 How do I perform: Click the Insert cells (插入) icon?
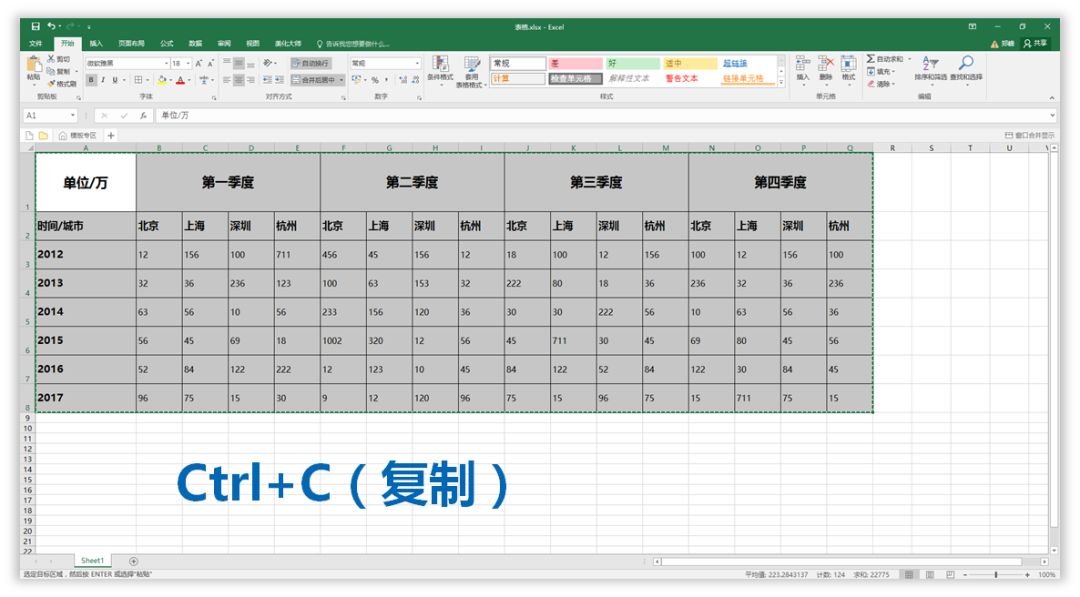click(x=802, y=63)
